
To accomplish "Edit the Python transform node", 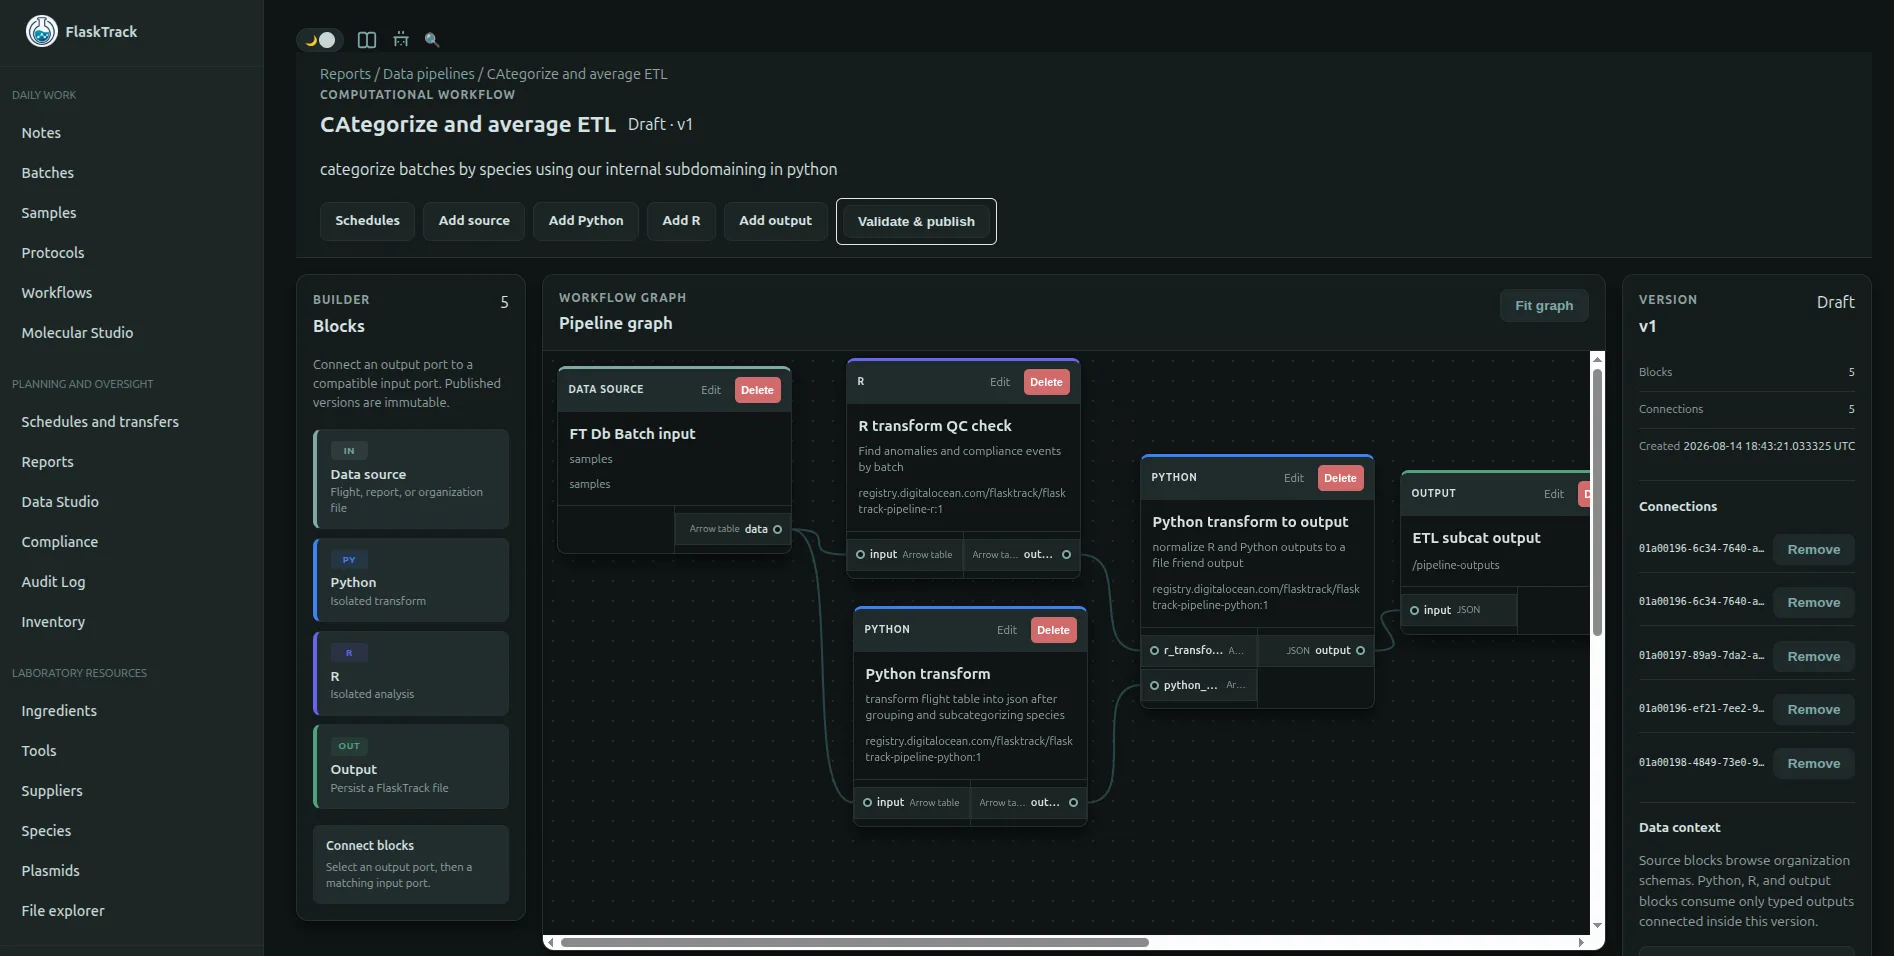I will click(x=1006, y=630).
